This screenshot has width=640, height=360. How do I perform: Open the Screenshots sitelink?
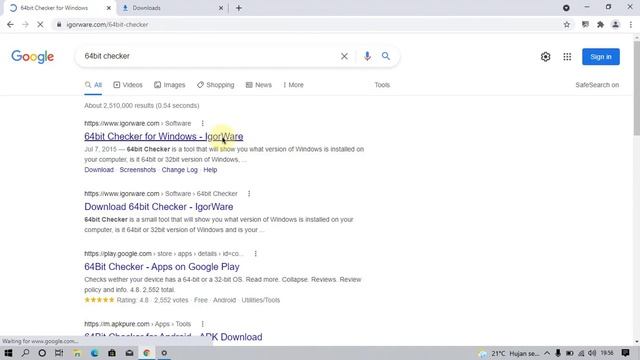(138, 170)
